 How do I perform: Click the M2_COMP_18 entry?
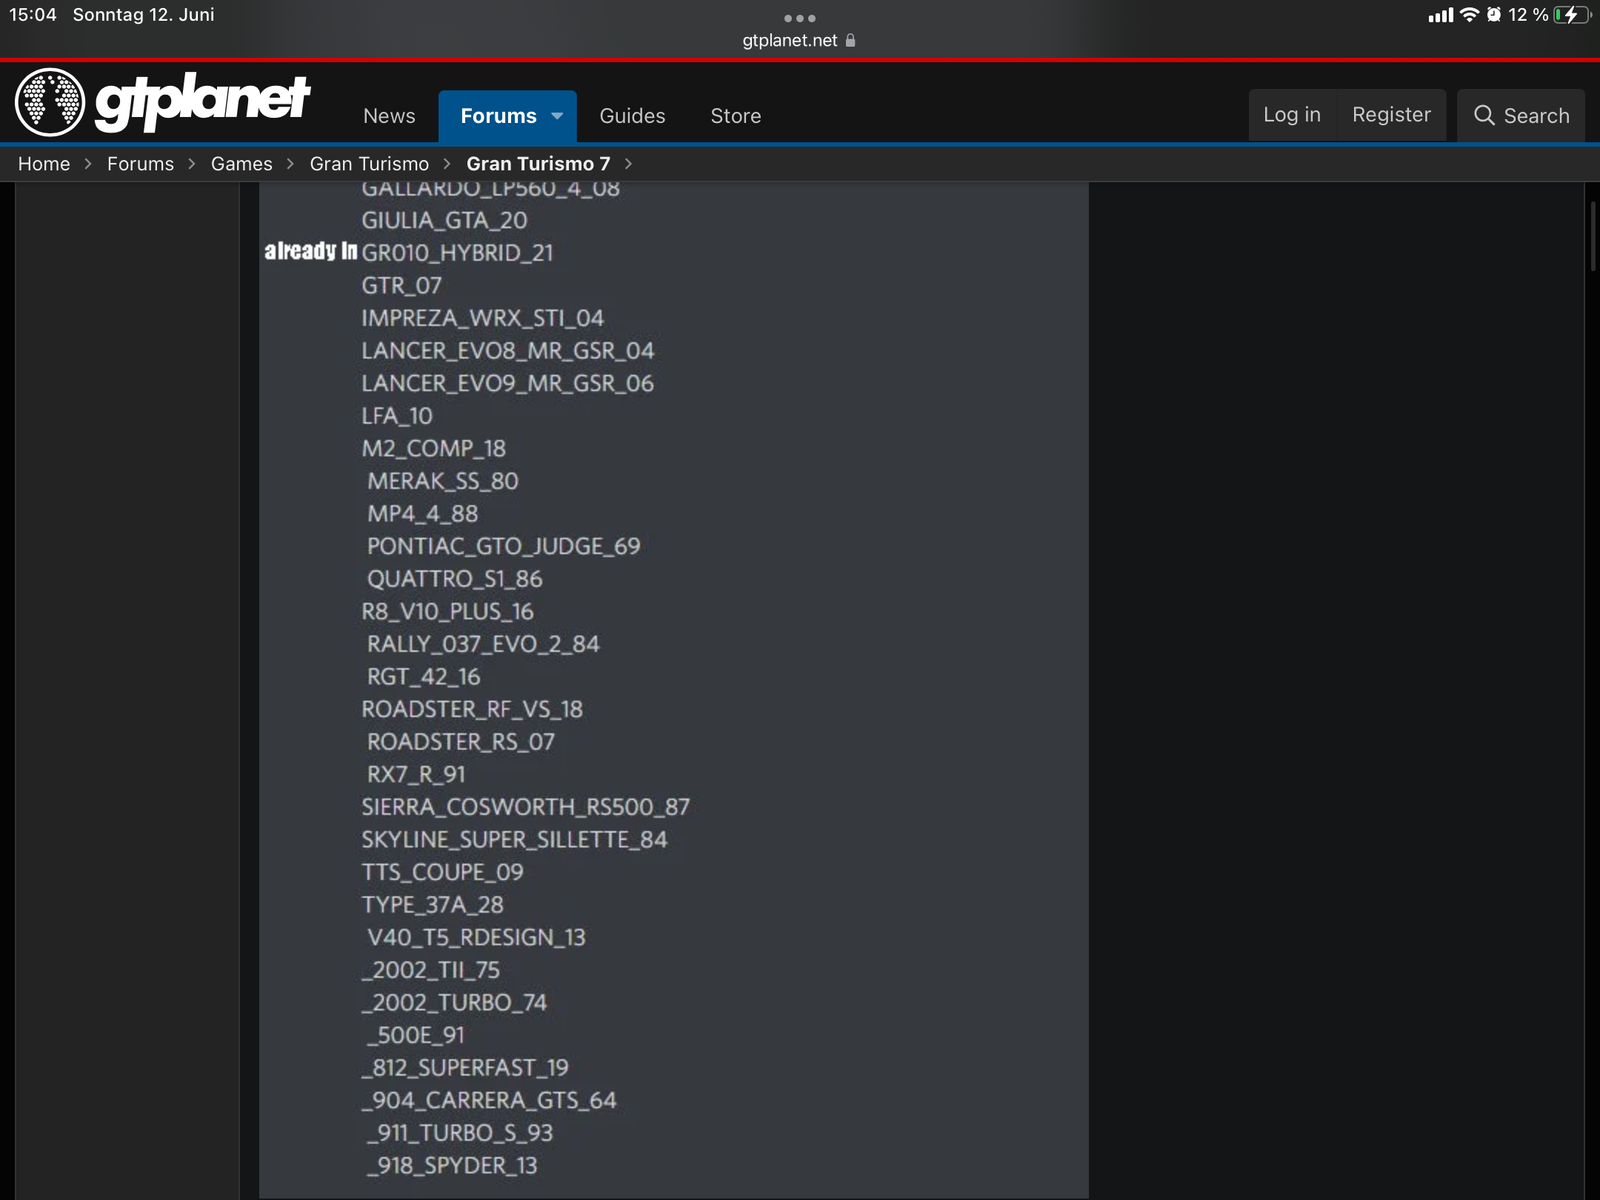(x=434, y=449)
